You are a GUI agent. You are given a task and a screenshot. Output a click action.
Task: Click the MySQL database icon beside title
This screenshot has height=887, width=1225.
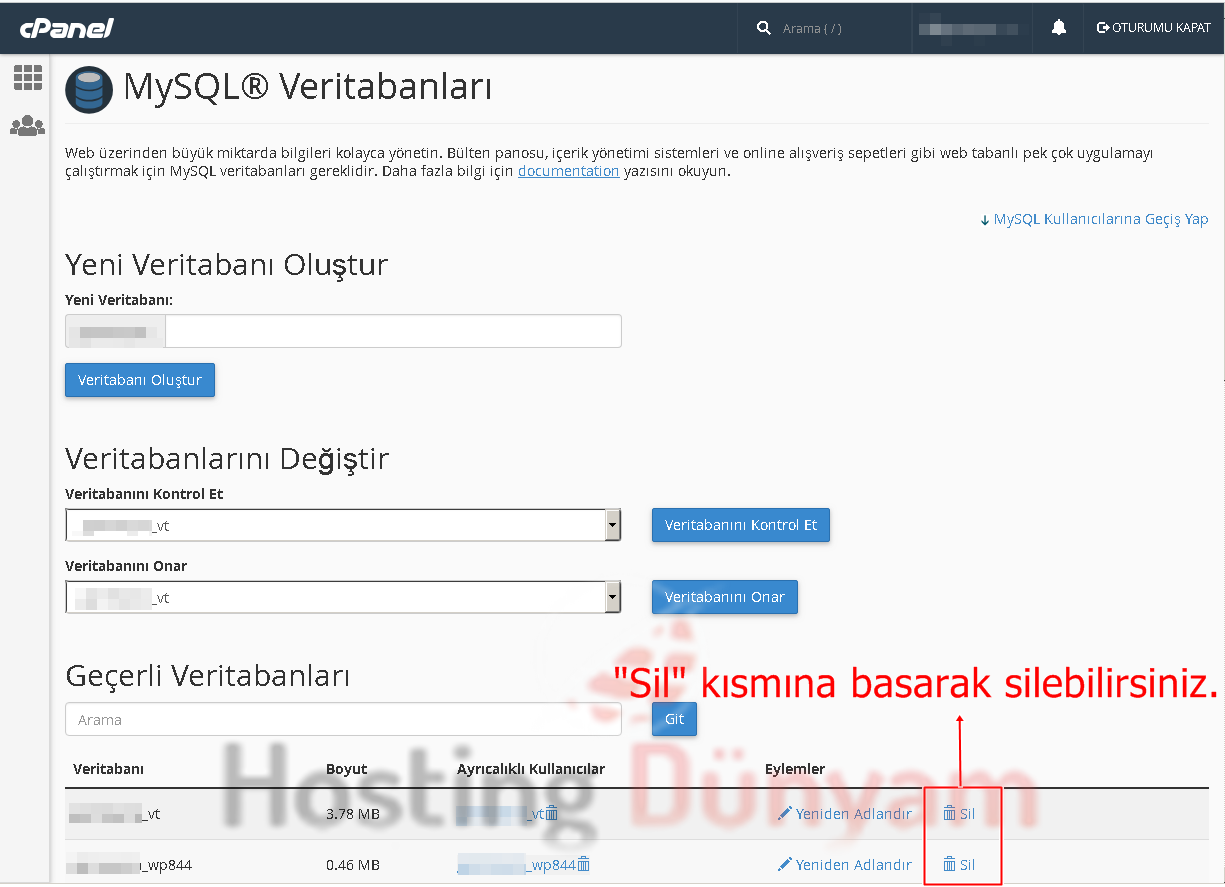89,89
